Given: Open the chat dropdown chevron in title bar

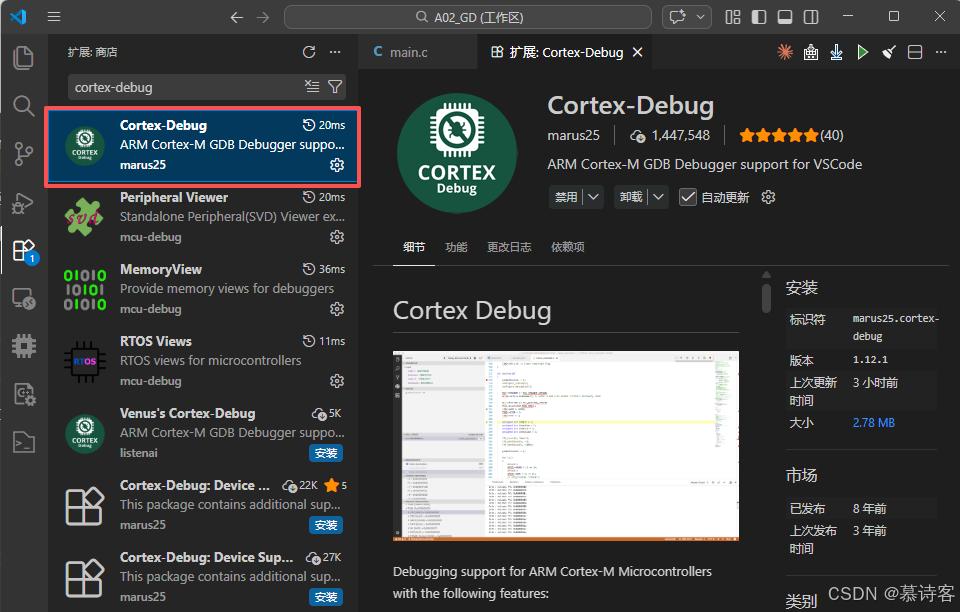Looking at the screenshot, I should tap(700, 17).
